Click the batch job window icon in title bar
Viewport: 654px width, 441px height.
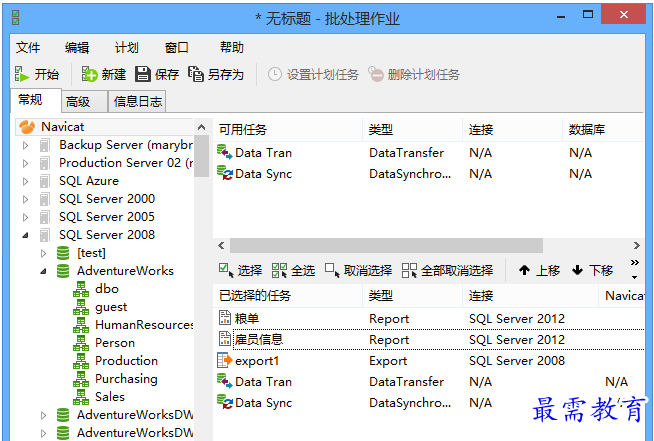point(16,18)
